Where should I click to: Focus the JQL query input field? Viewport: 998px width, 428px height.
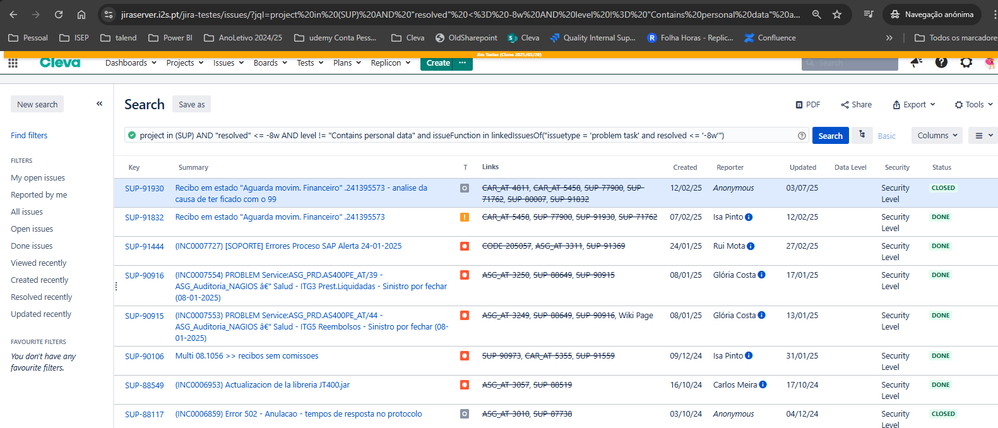tap(467, 136)
